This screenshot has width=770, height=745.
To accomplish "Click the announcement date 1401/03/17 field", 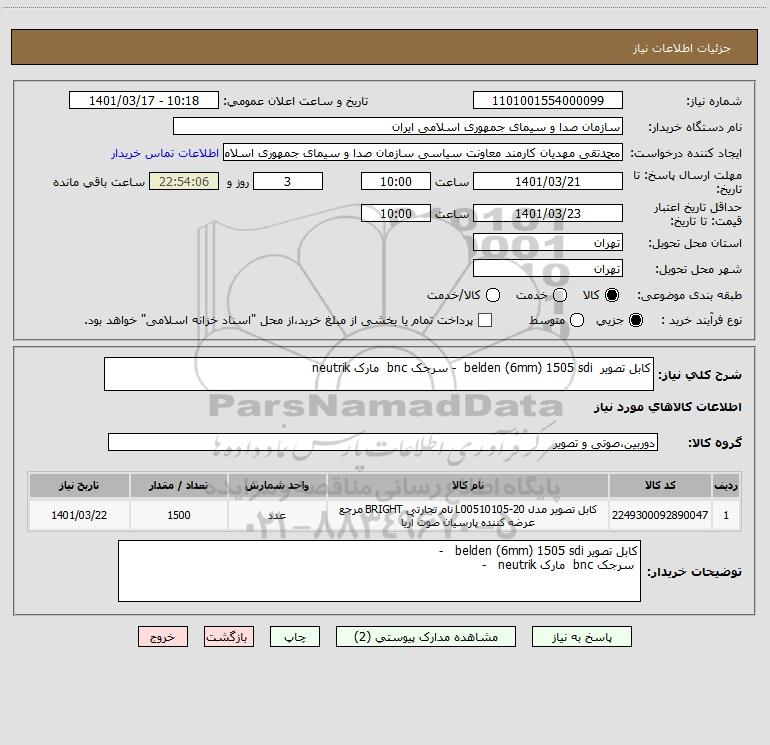I will 144,100.
